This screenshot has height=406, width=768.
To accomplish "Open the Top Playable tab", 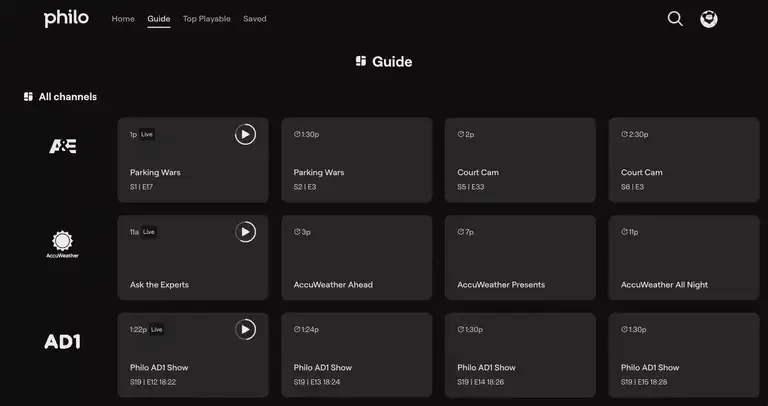I will pos(207,19).
